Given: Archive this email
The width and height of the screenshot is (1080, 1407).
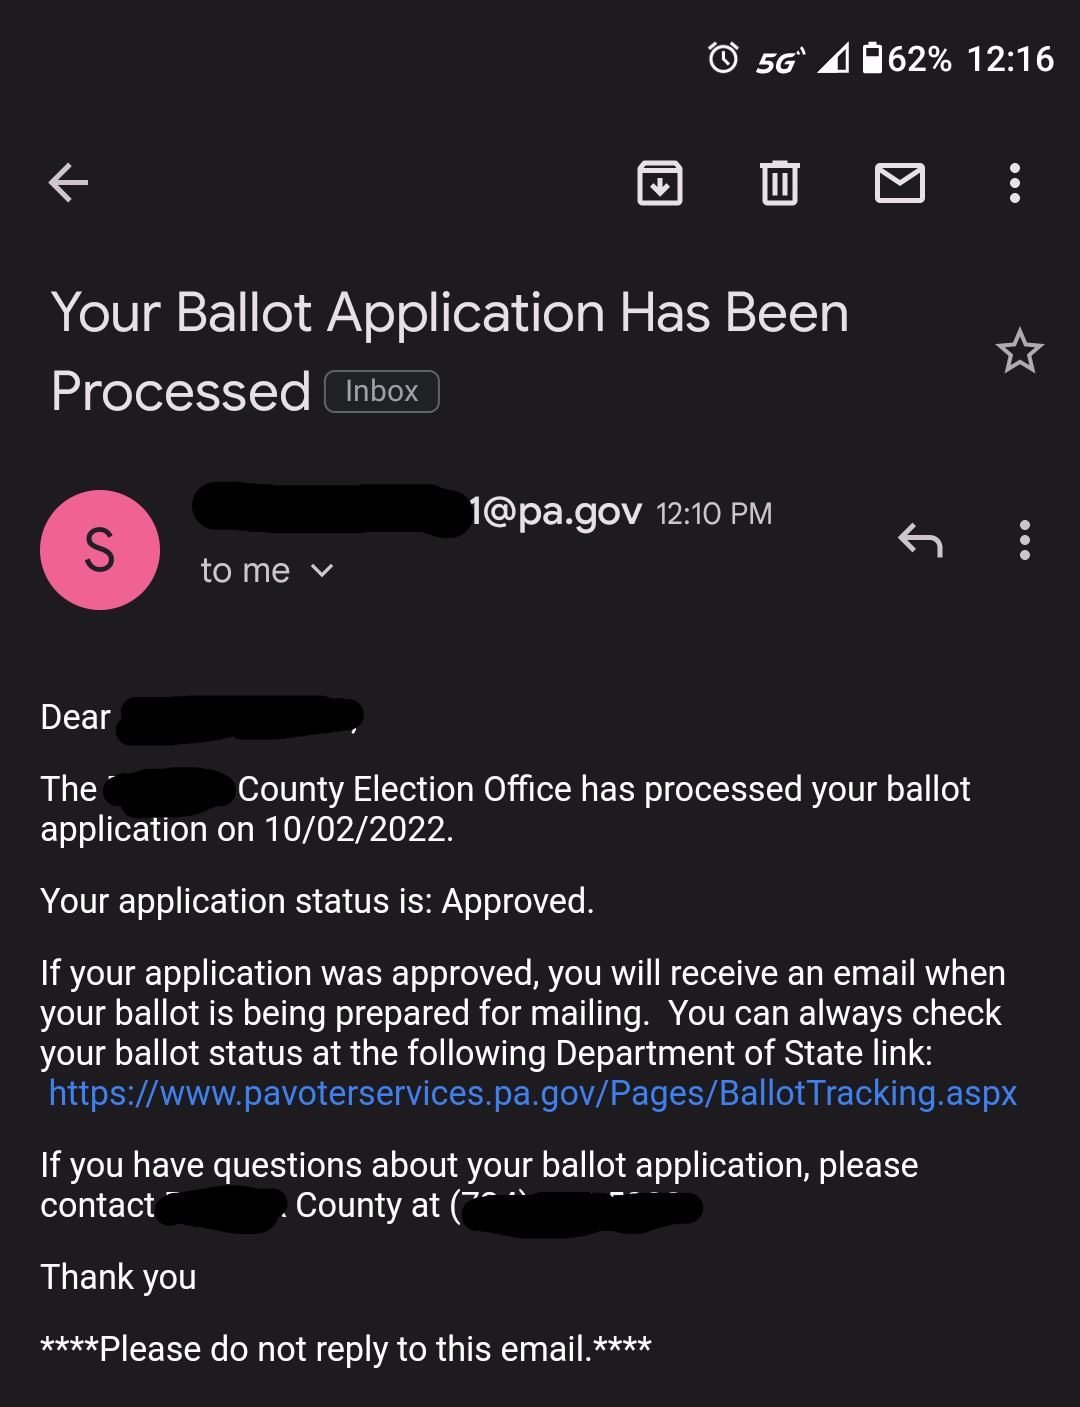Looking at the screenshot, I should 660,183.
